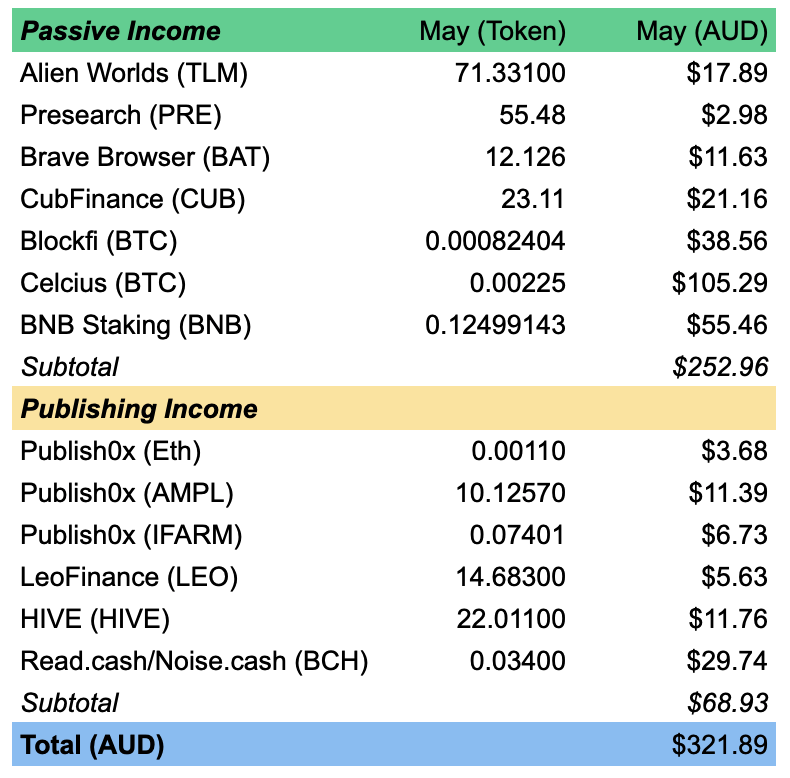Viewport: 790px width, 778px height.
Task: Select the 'Brave Browser (BAT)' cell
Action: tap(145, 157)
